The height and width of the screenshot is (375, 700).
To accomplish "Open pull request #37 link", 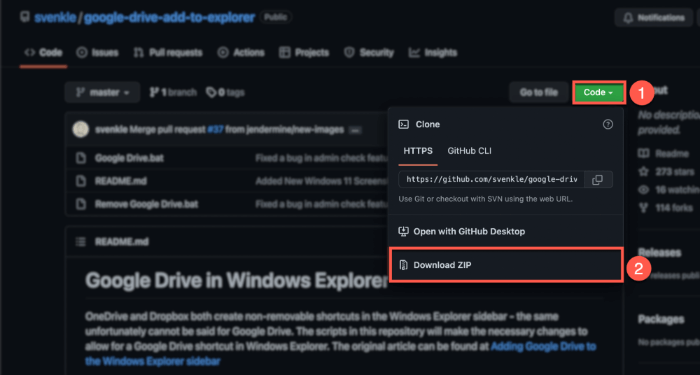I will tap(215, 130).
